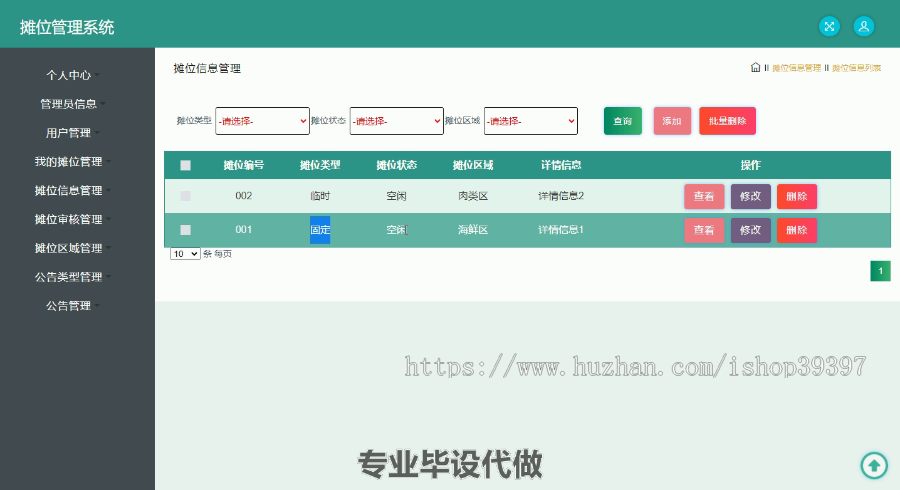Viewport: 900px width, 490px height.
Task: Click the 详情信息 column header
Action: point(561,165)
